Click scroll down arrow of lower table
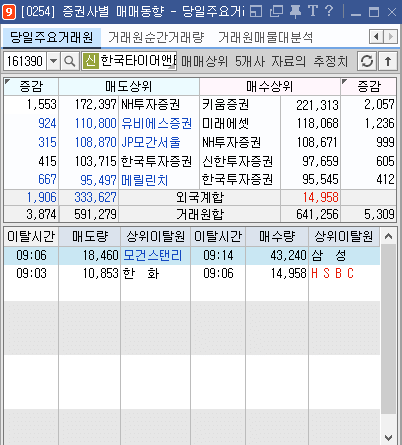This screenshot has height=445, width=402. (388, 437)
